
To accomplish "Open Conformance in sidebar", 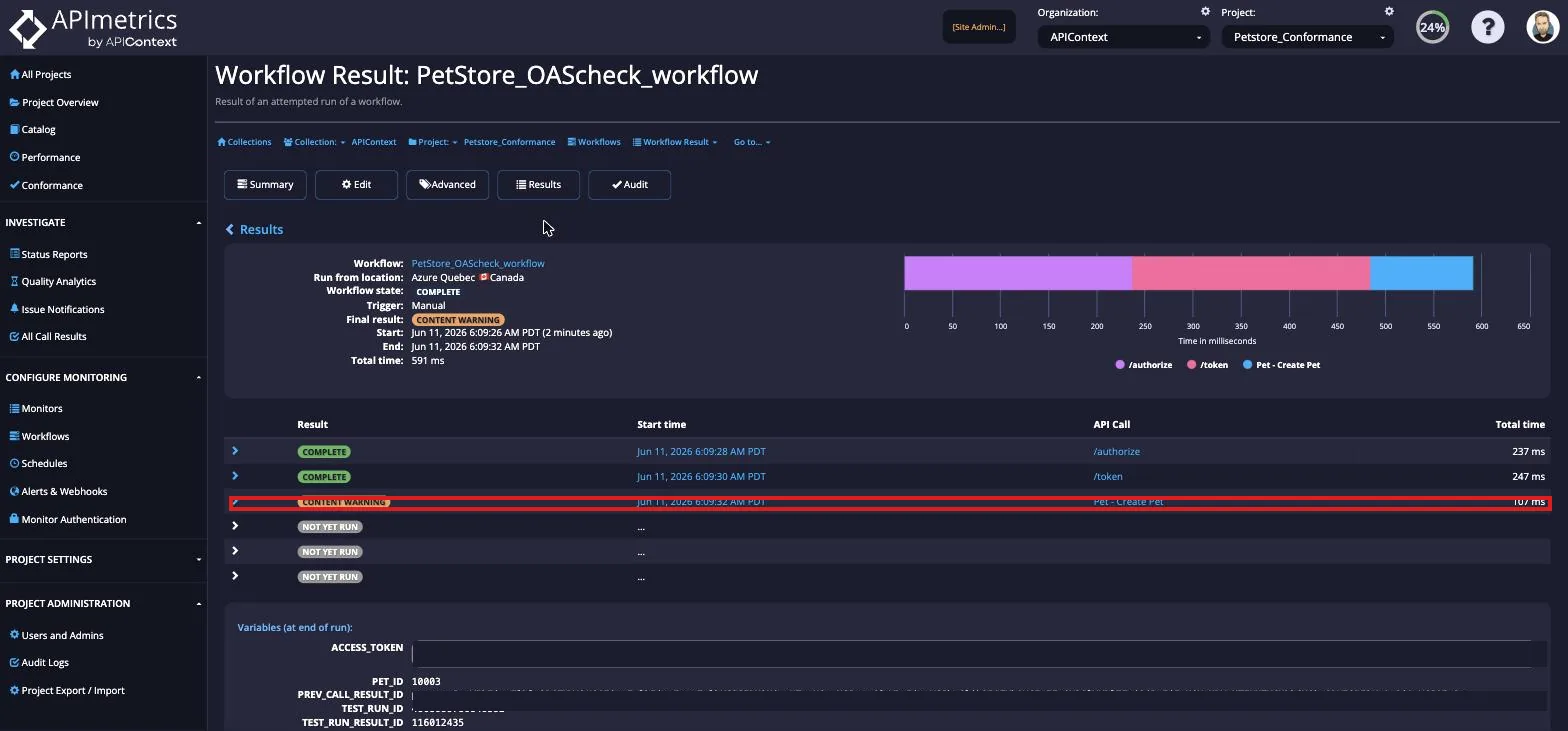I will [x=46, y=185].
